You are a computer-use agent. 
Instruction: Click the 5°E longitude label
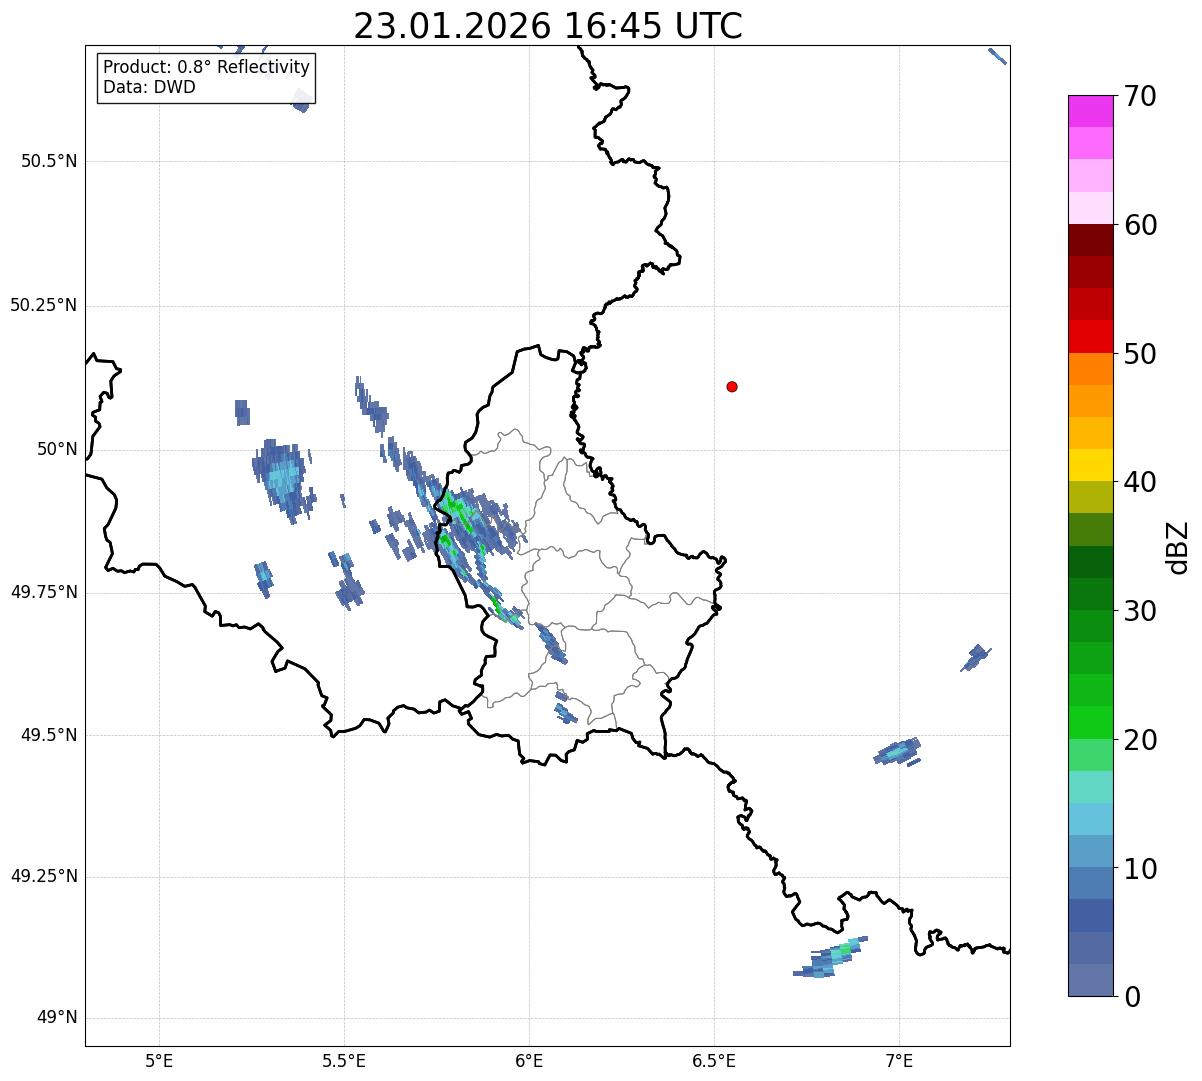pyautogui.click(x=159, y=1060)
